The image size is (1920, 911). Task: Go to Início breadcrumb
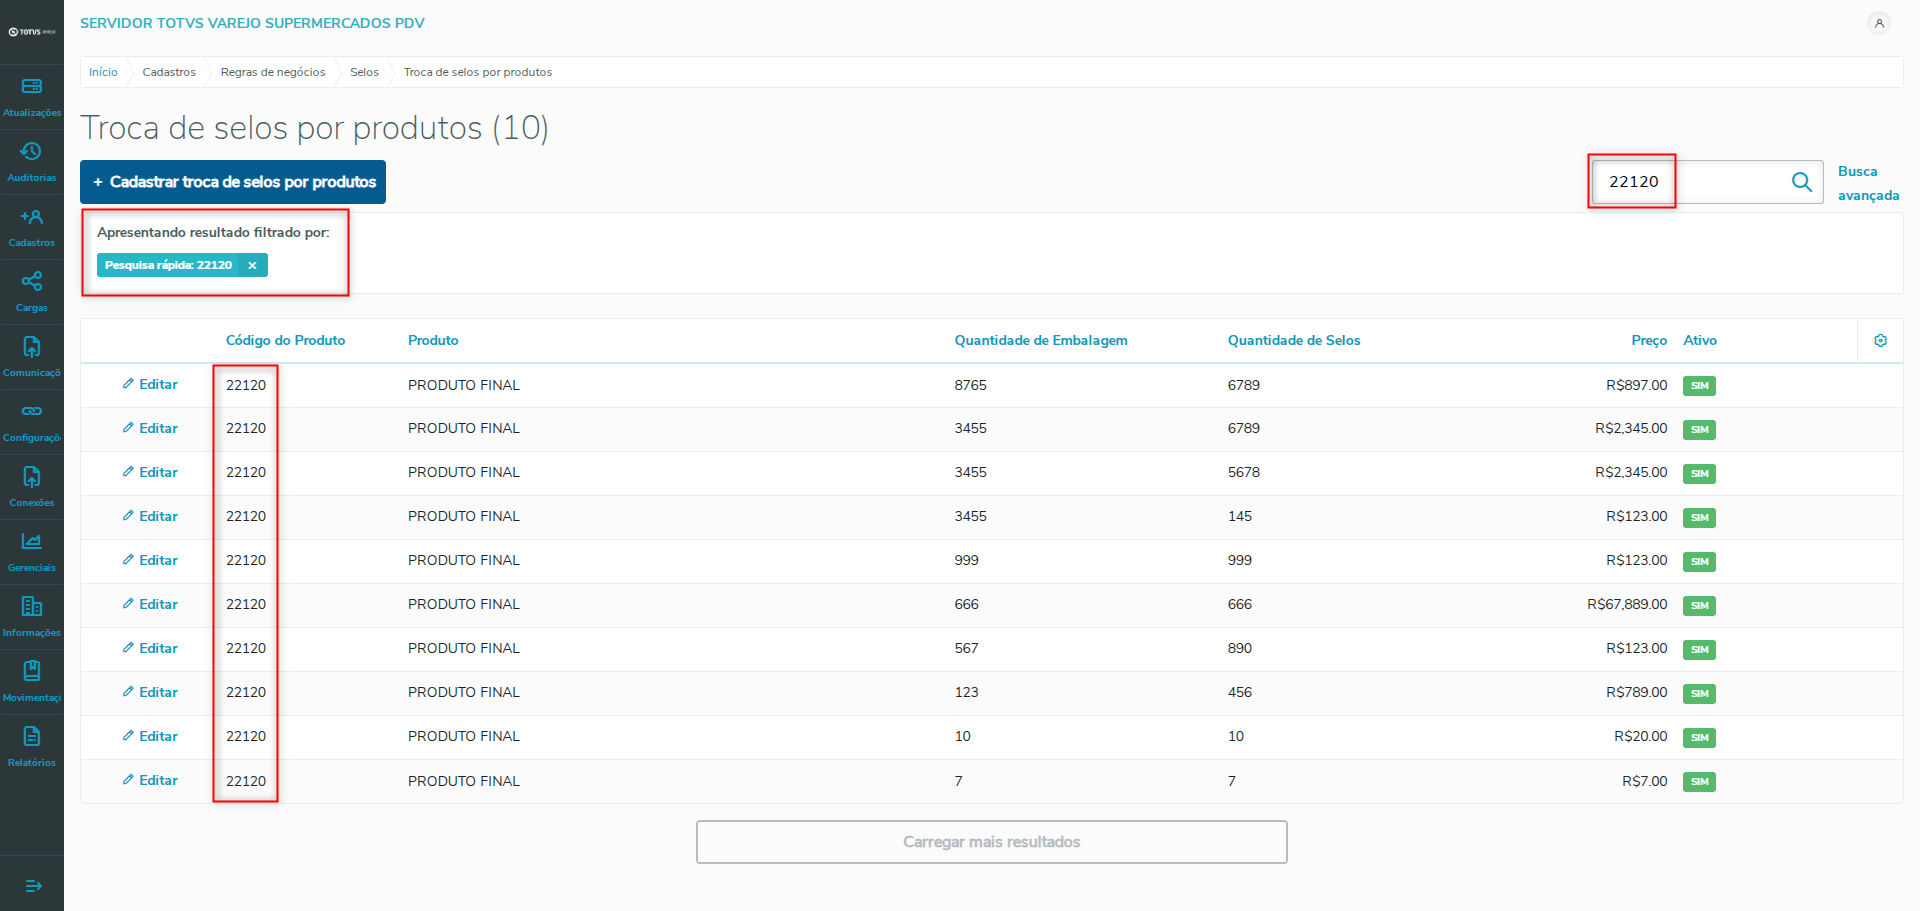pyautogui.click(x=103, y=72)
